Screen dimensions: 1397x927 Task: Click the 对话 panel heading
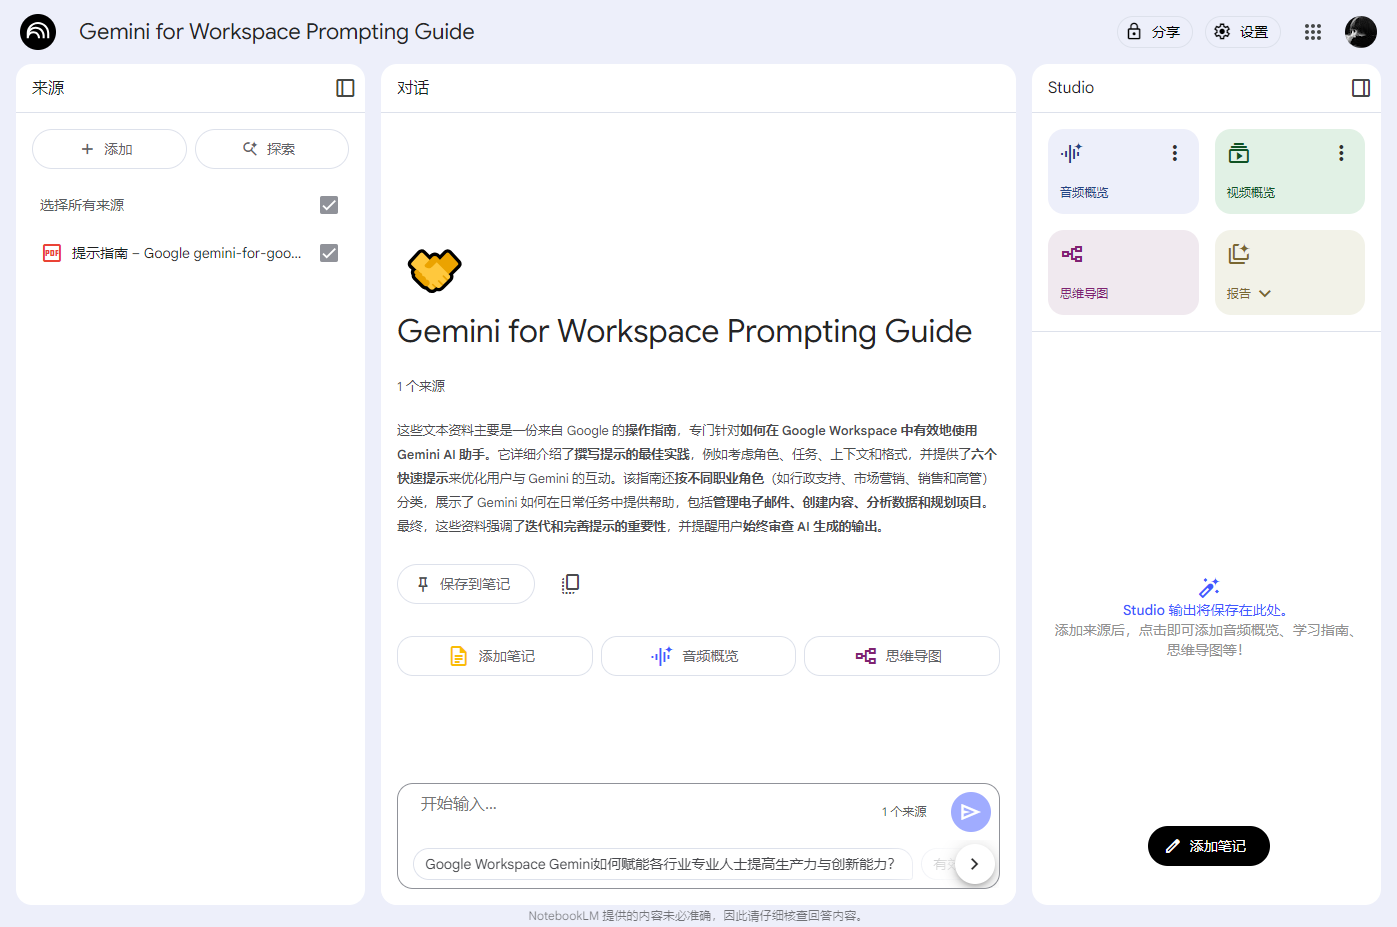pyautogui.click(x=413, y=88)
